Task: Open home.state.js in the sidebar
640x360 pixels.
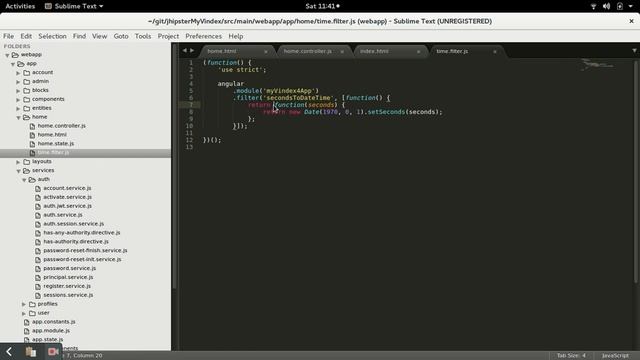Action: point(56,144)
